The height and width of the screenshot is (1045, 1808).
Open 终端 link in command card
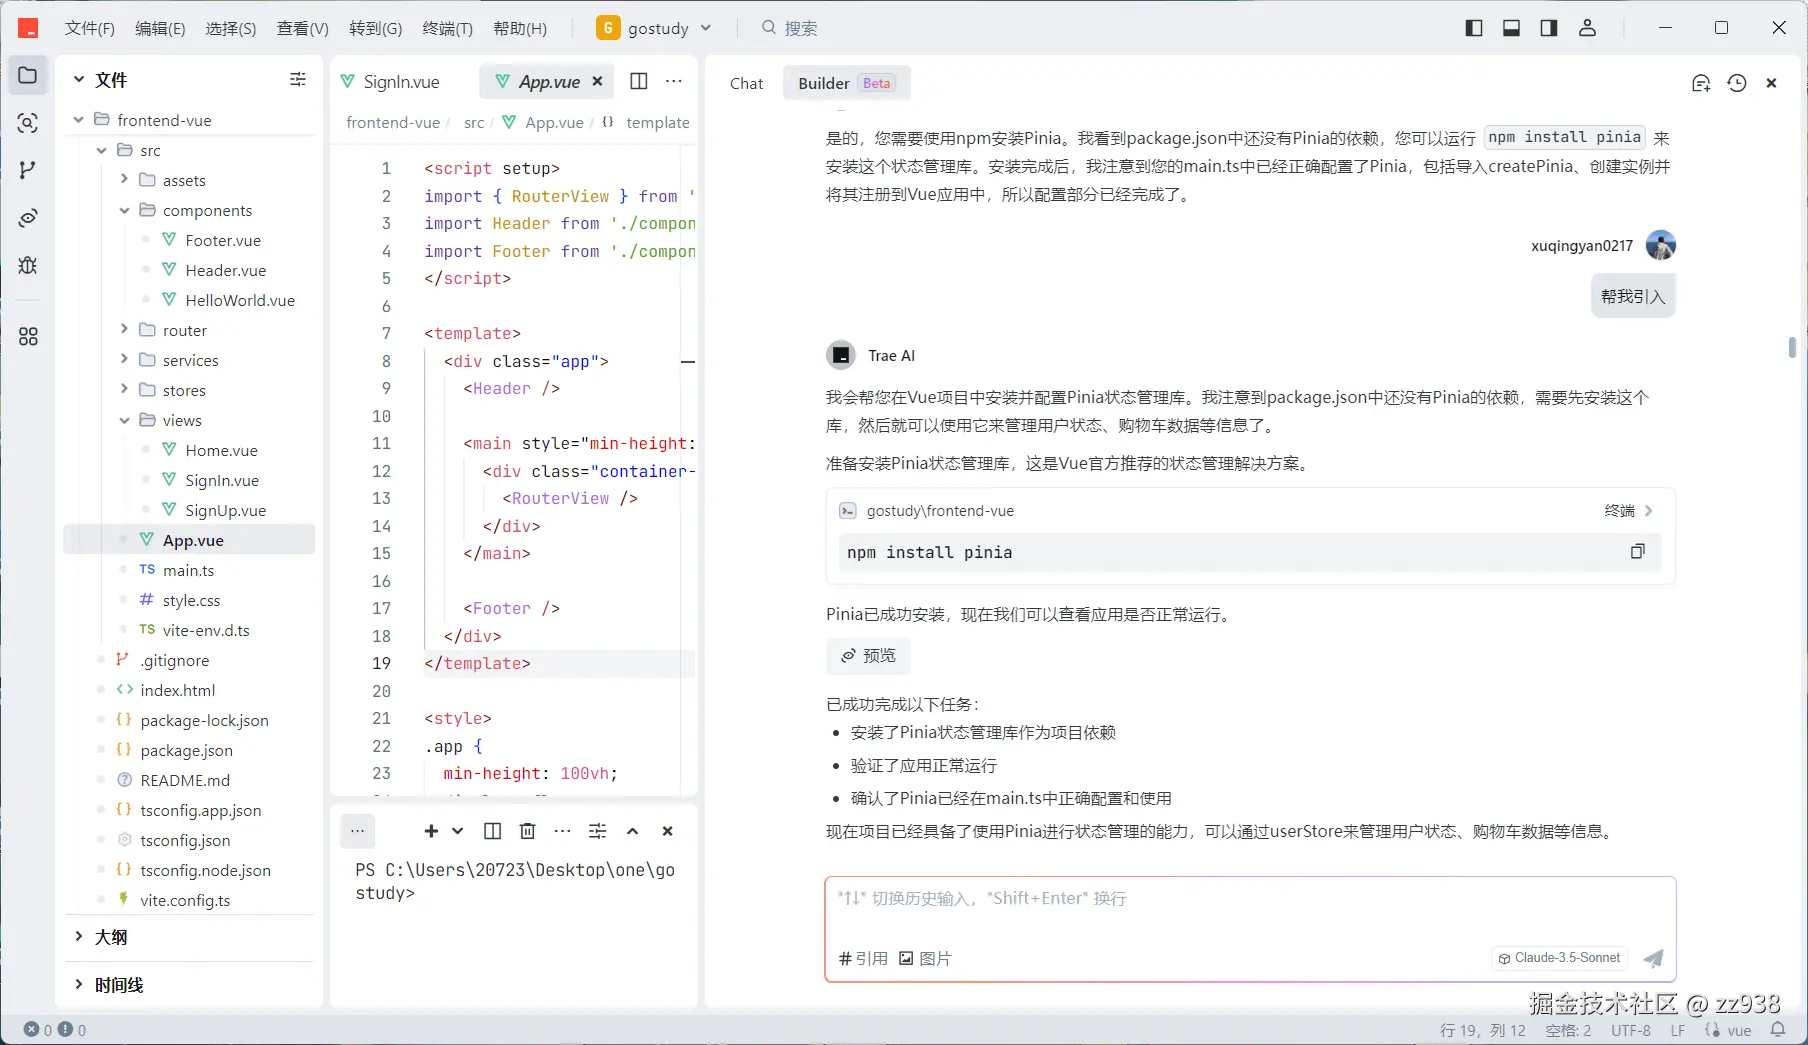coord(1629,511)
